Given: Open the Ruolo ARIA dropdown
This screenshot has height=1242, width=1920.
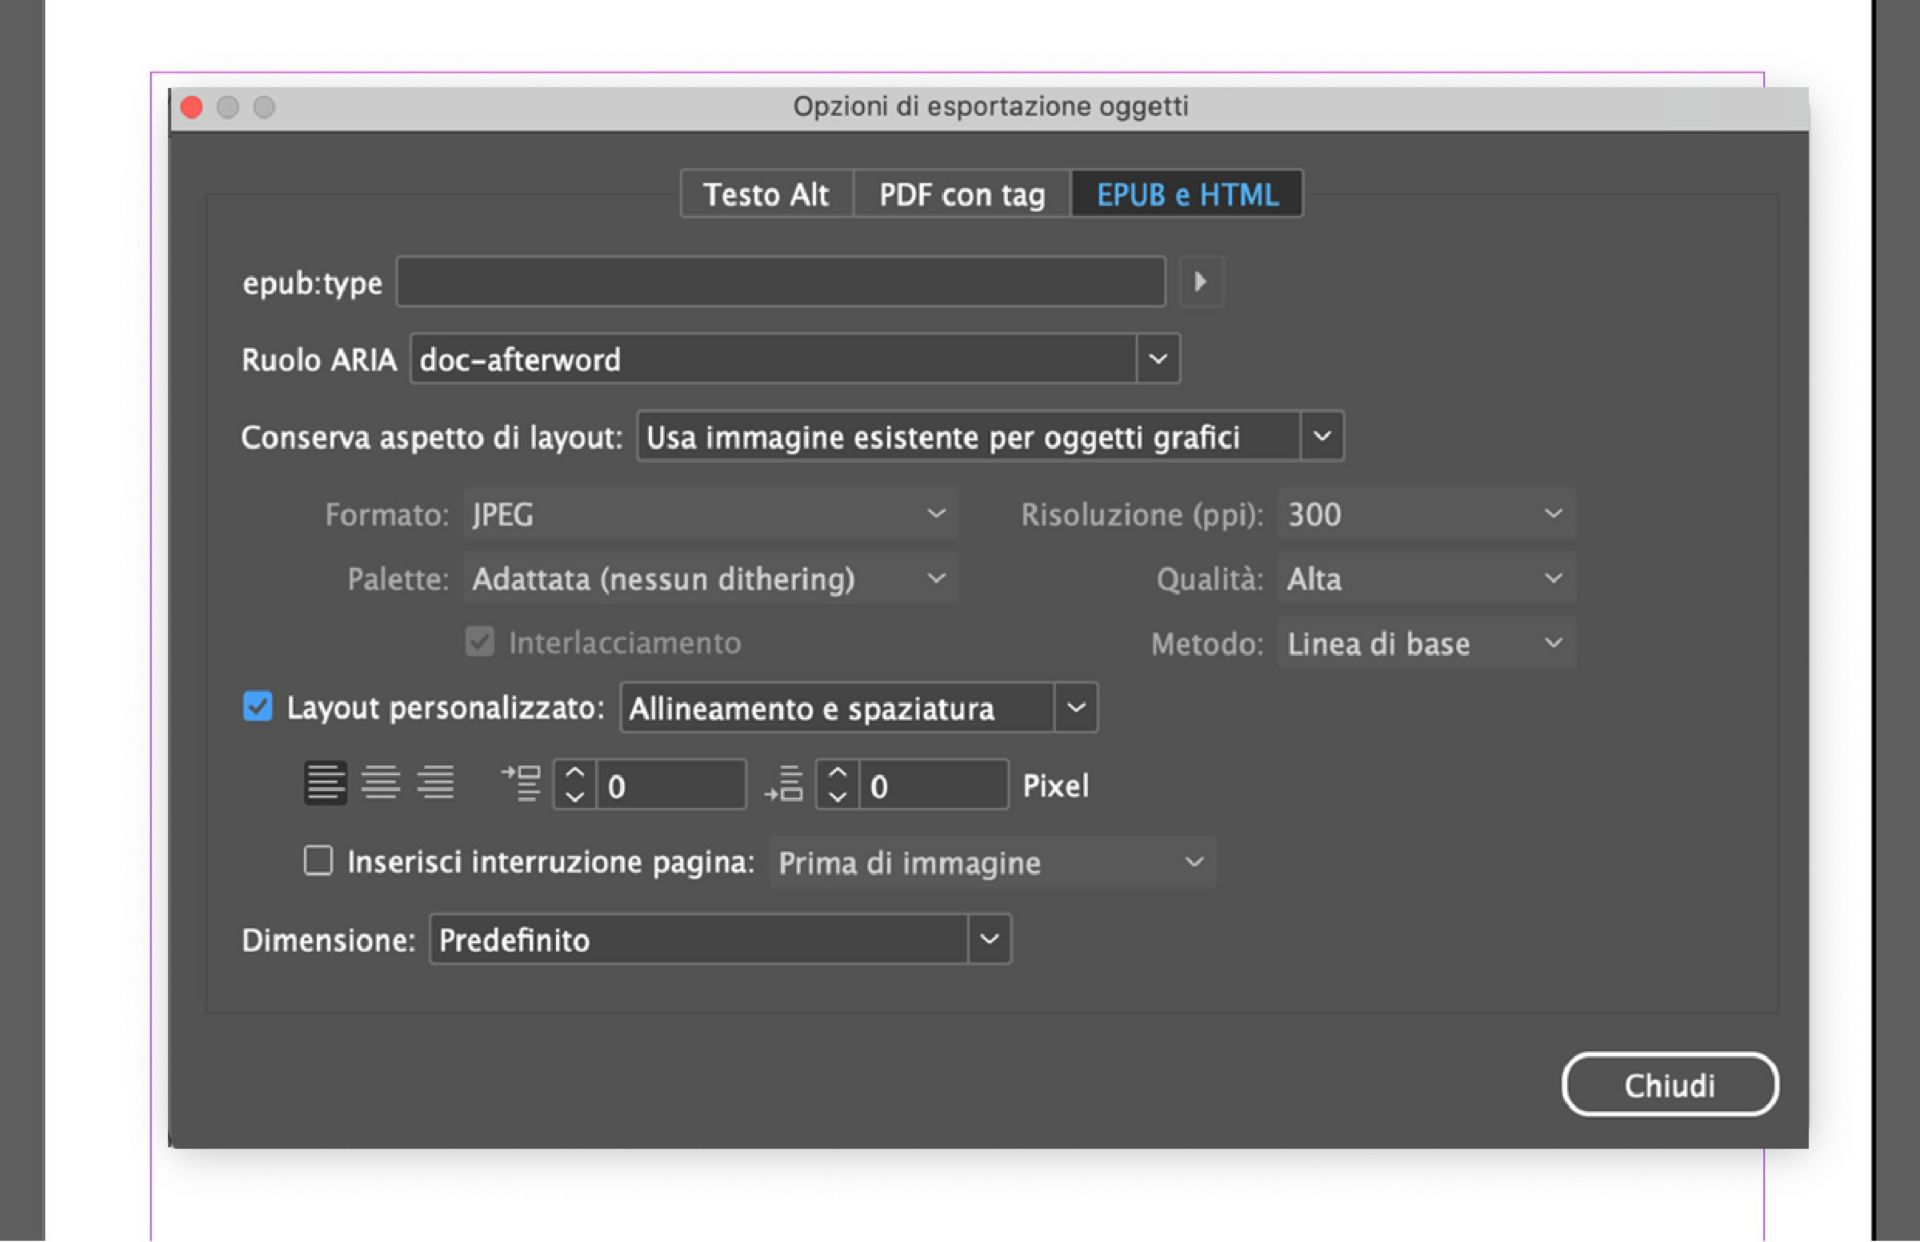Looking at the screenshot, I should (1158, 358).
